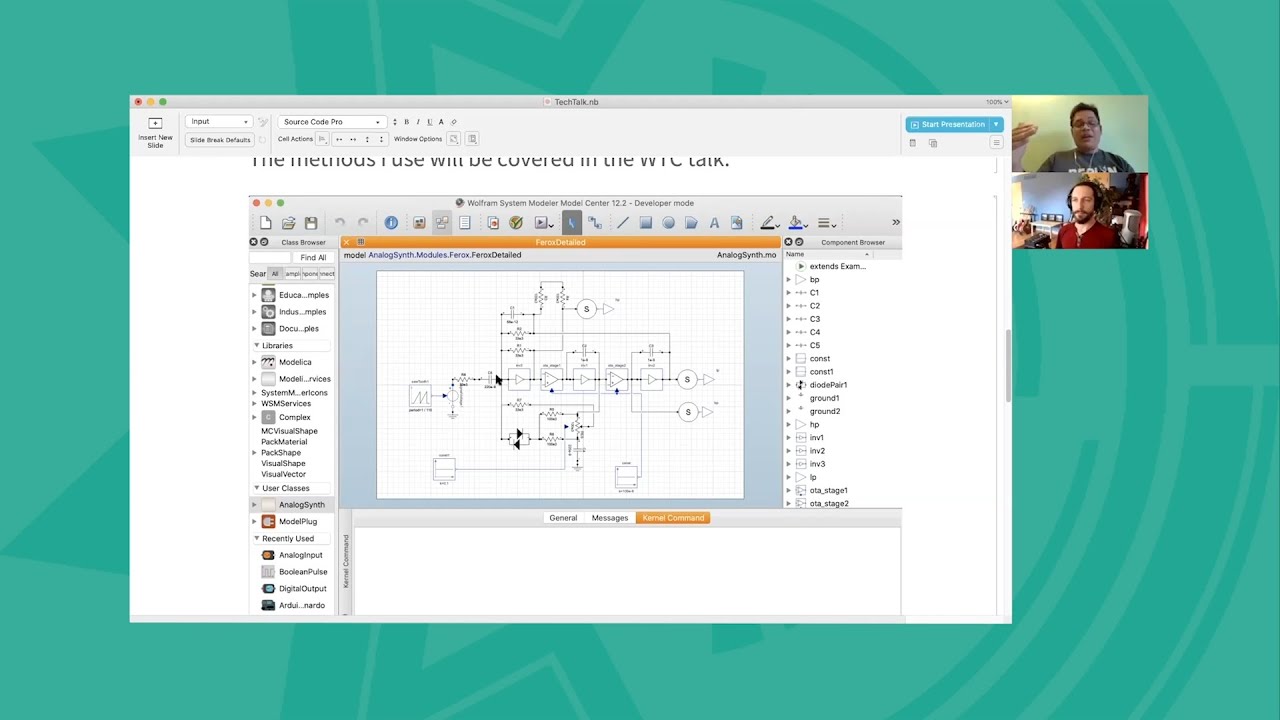Click the Undo arrow in System Modeler toolbar
This screenshot has width=1280, height=720.
[340, 223]
